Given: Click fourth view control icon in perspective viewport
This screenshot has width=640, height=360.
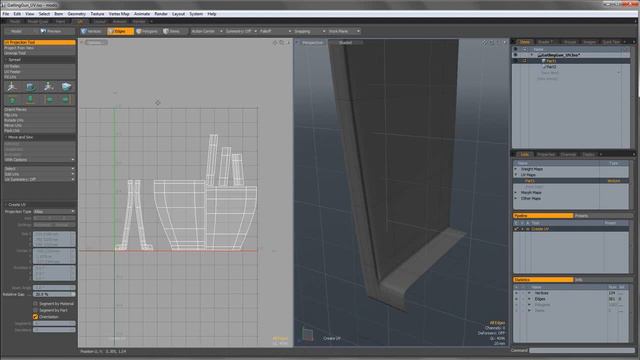Looking at the screenshot, I should point(504,42).
